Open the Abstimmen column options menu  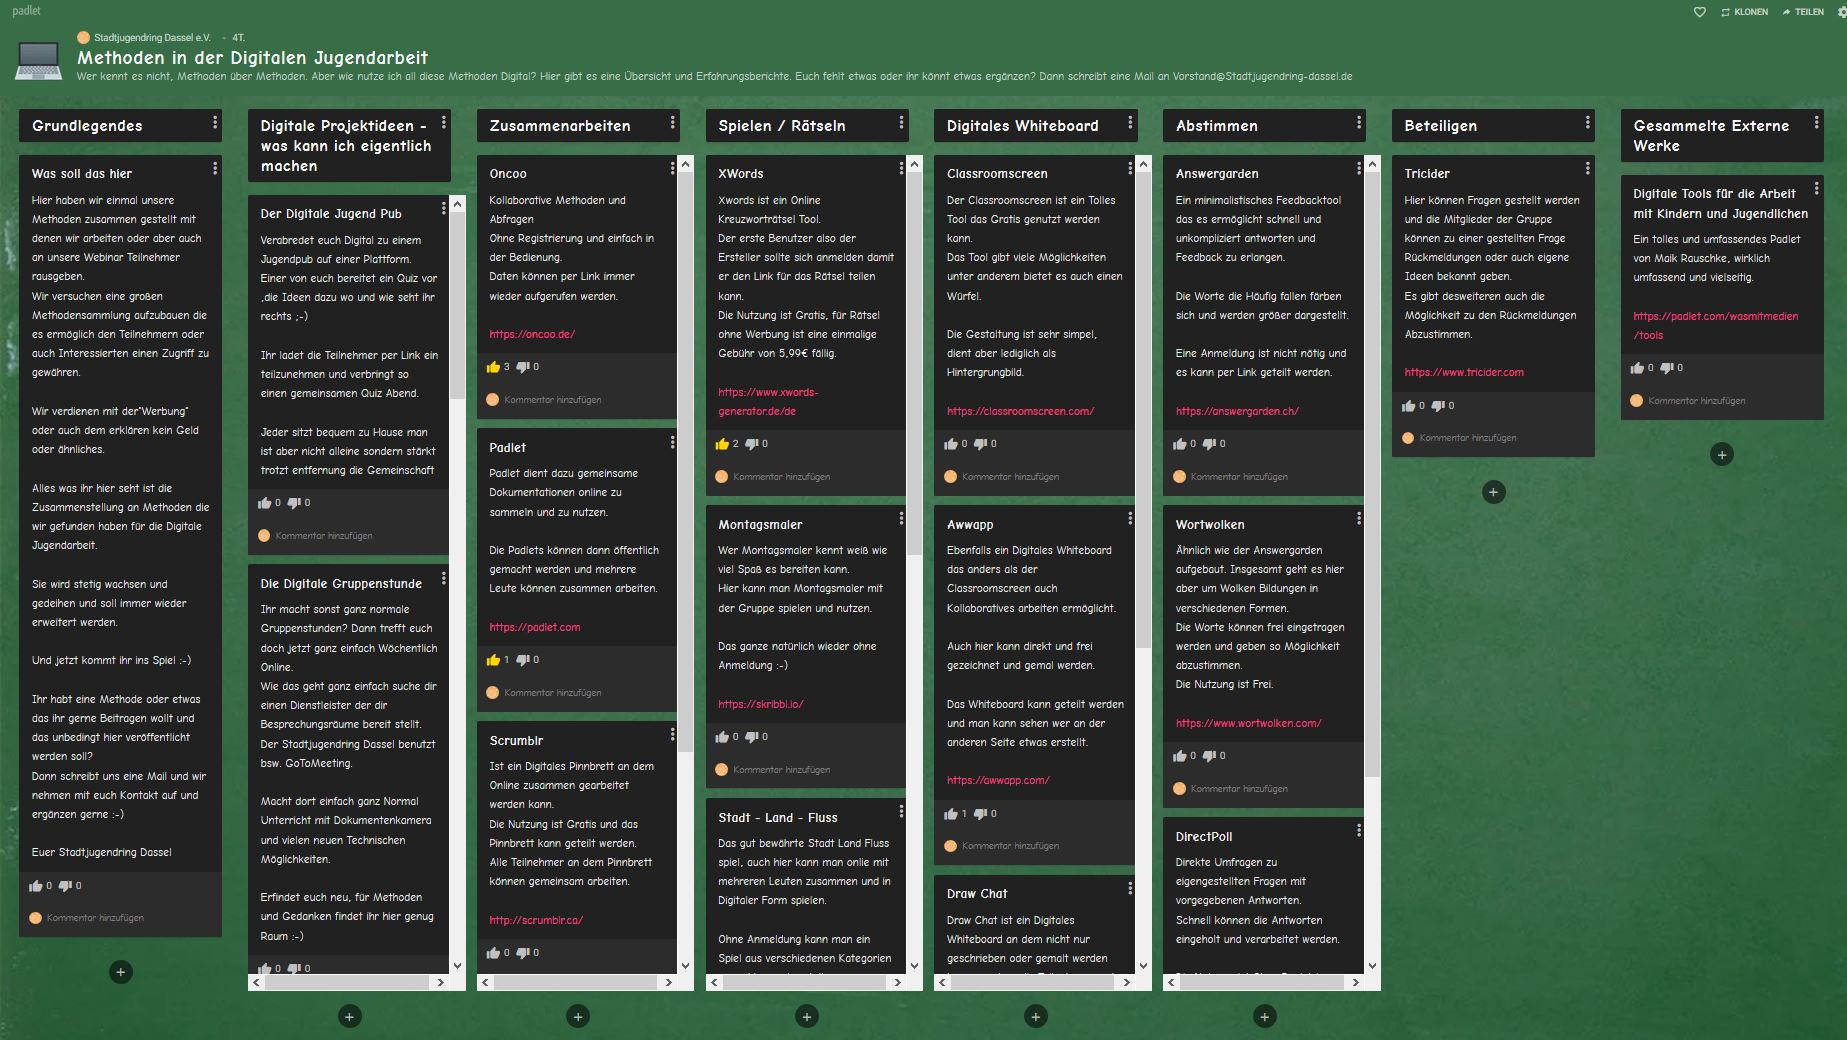(x=1359, y=122)
